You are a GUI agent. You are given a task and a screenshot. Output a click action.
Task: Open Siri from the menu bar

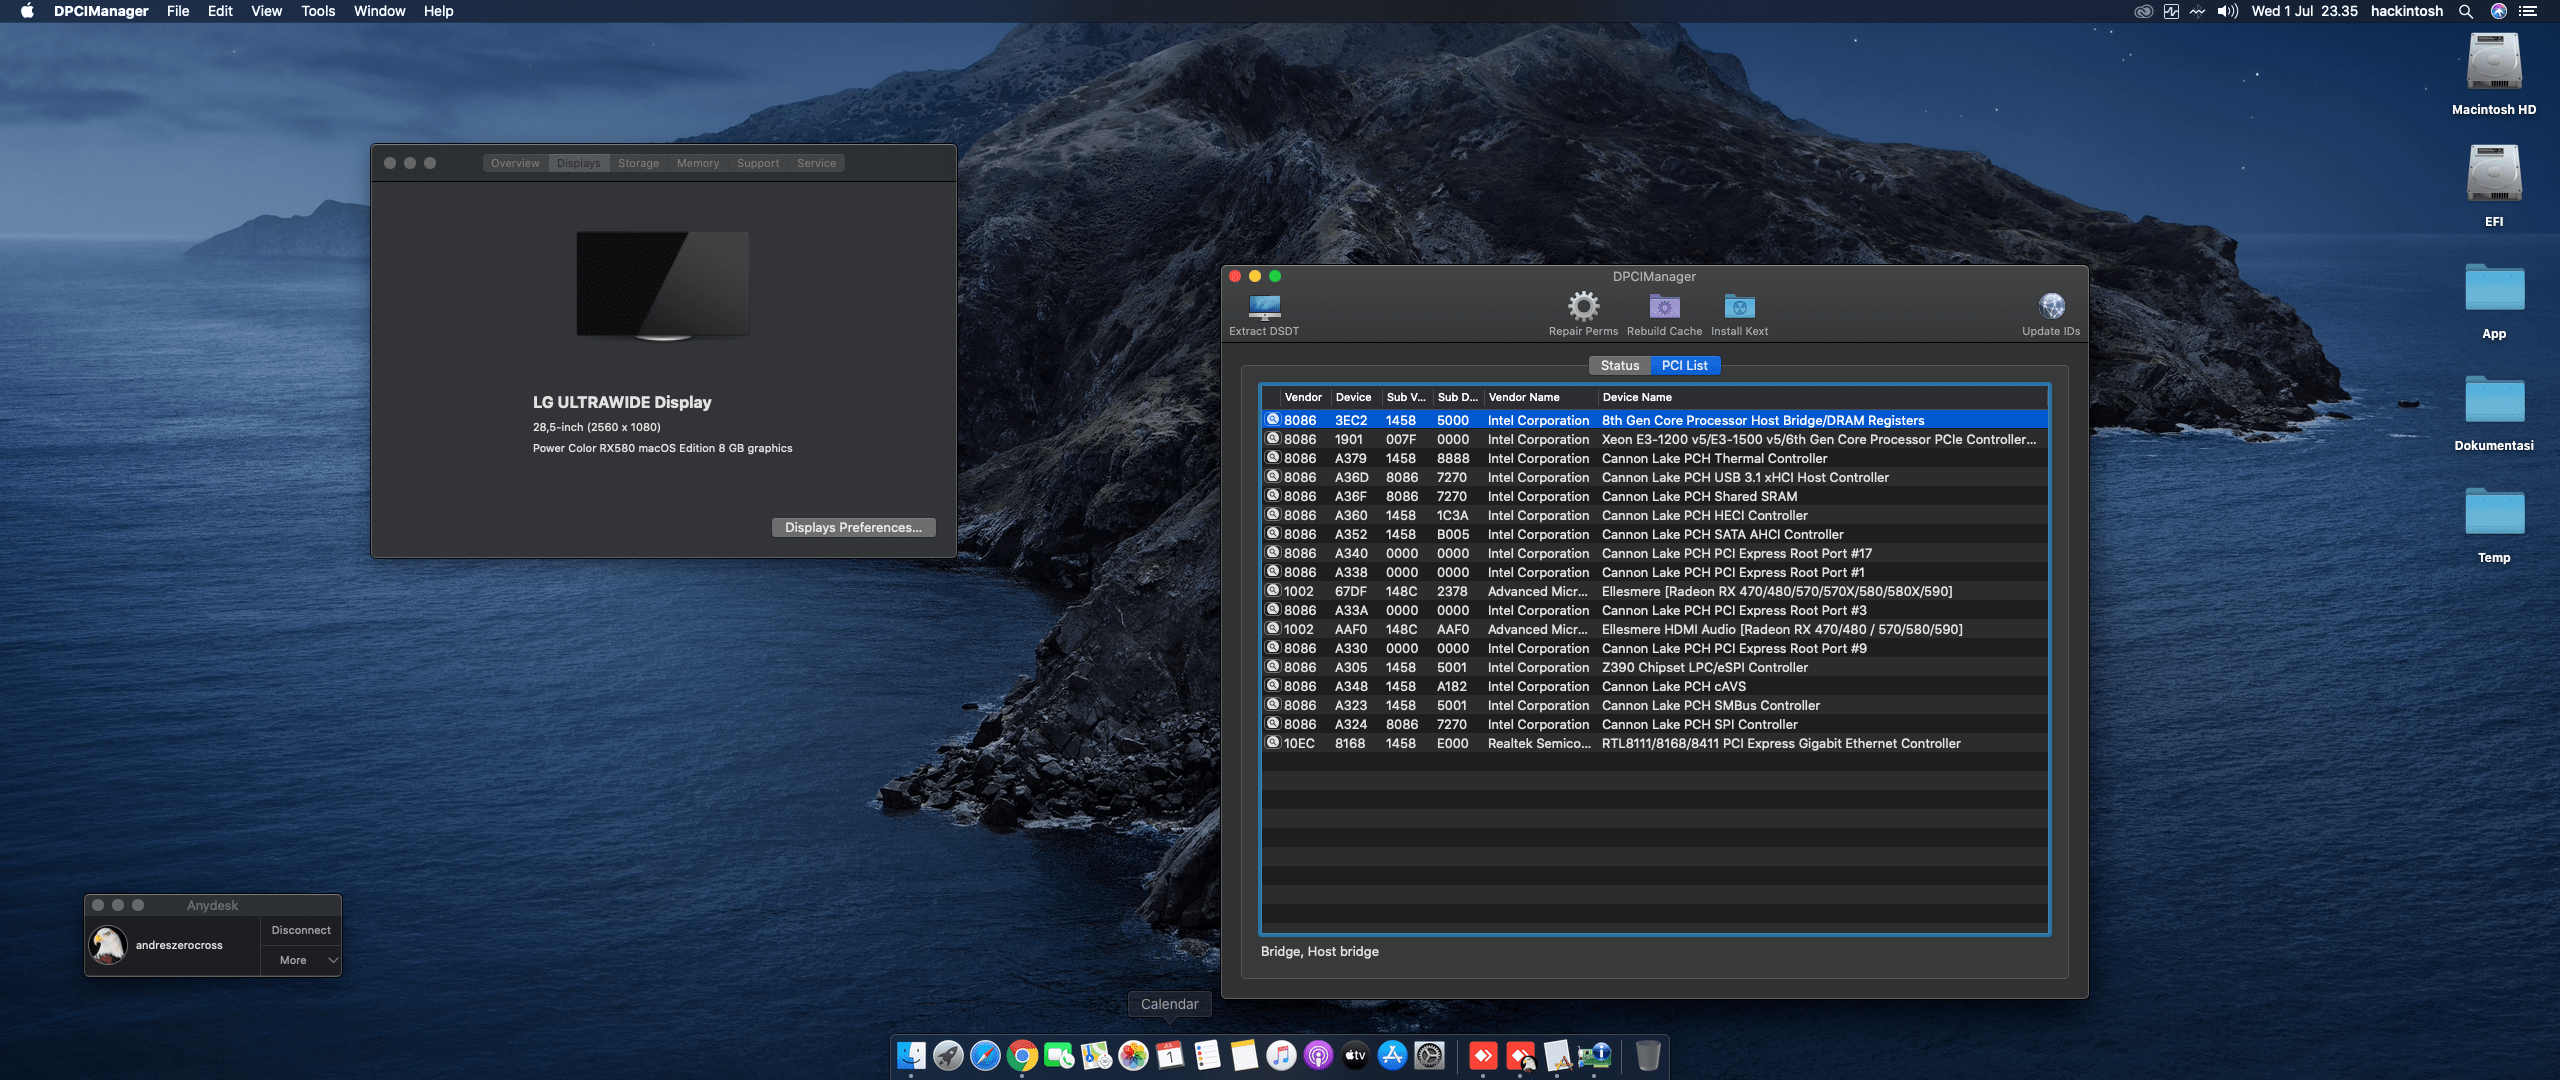2498,11
